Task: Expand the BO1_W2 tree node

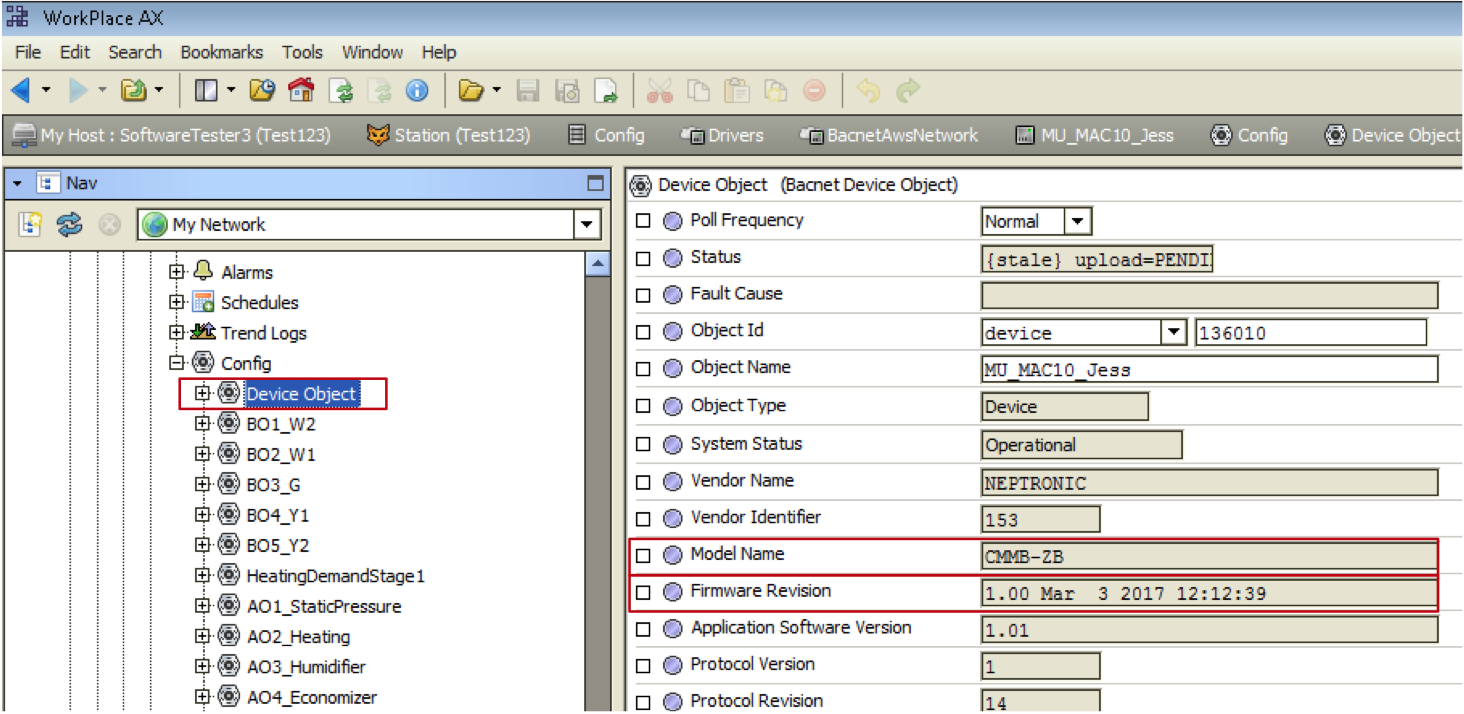Action: tap(203, 424)
